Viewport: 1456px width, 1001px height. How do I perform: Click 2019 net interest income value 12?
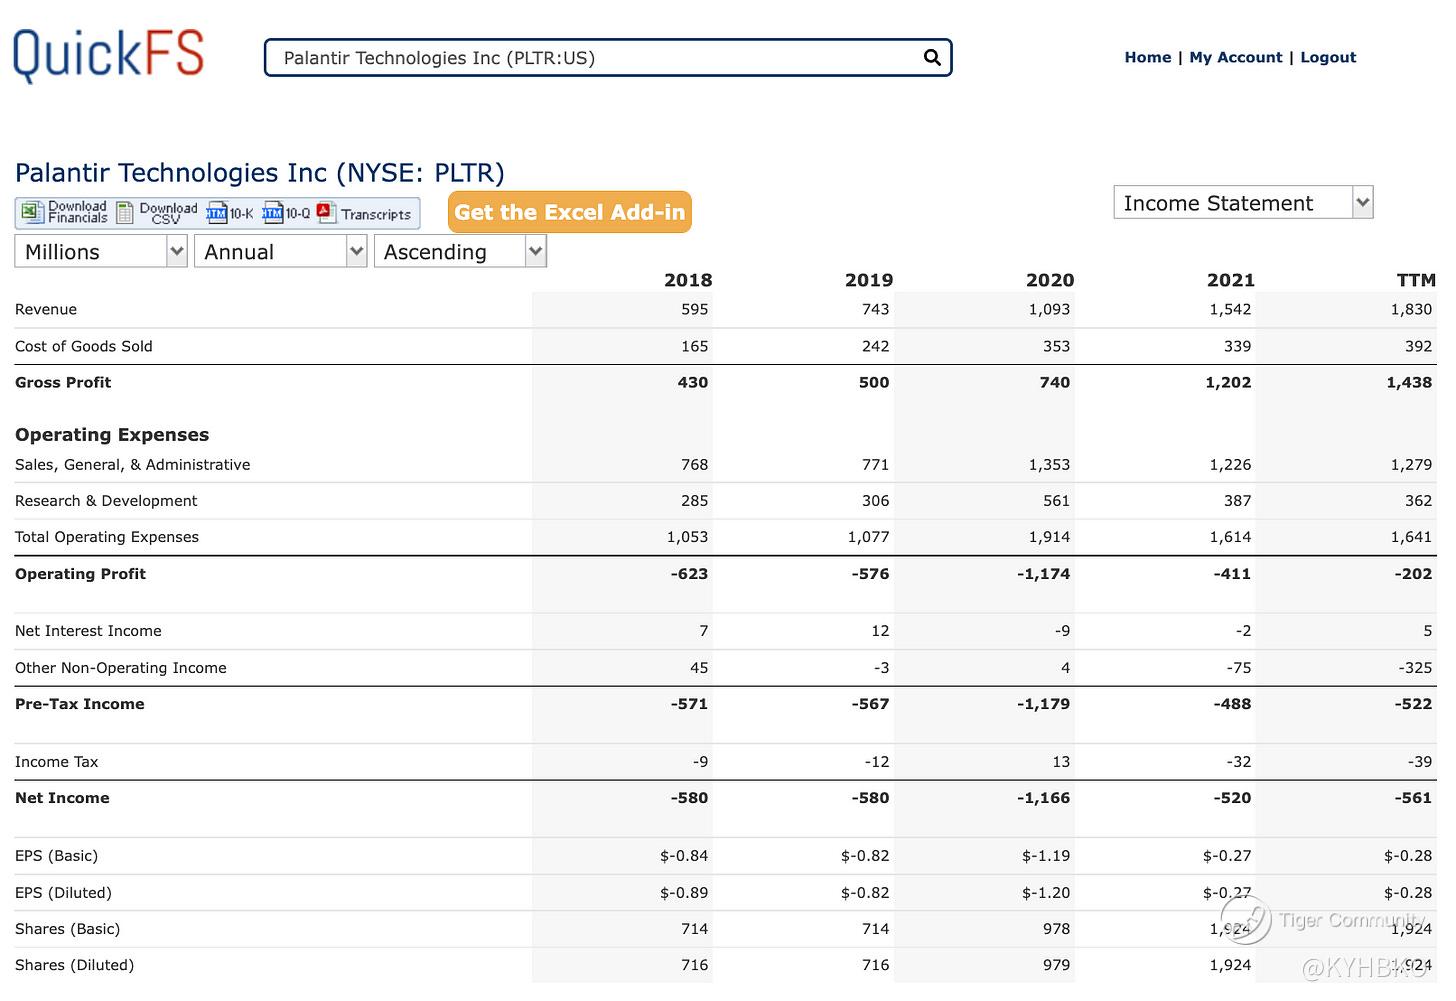tap(880, 632)
